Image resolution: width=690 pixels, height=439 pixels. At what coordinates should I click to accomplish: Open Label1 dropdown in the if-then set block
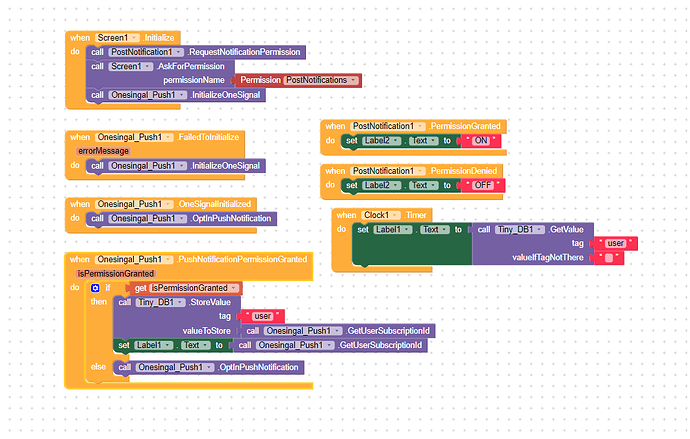click(154, 345)
